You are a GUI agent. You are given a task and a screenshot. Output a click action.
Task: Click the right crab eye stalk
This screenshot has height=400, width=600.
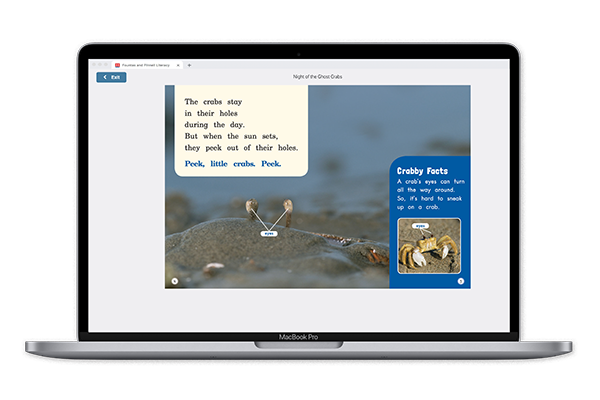pos(286,208)
